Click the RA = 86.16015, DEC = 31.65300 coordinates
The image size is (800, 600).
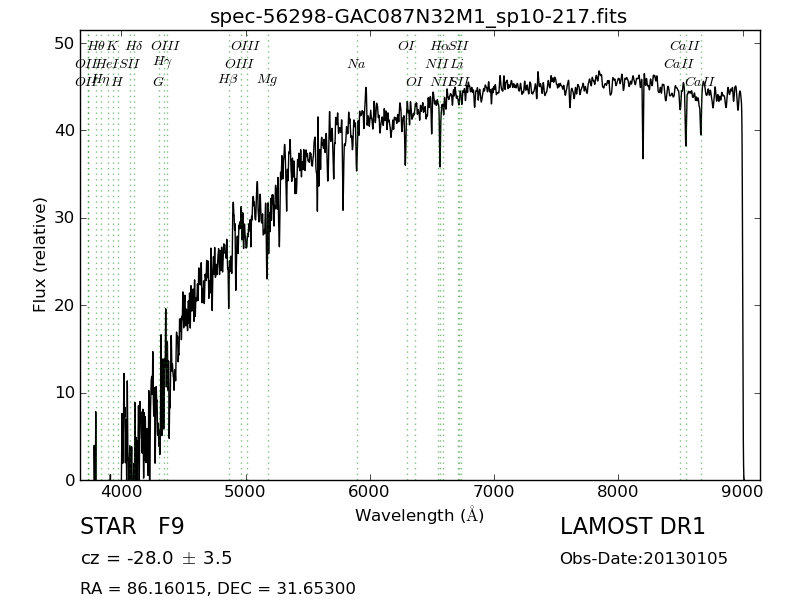[218, 588]
